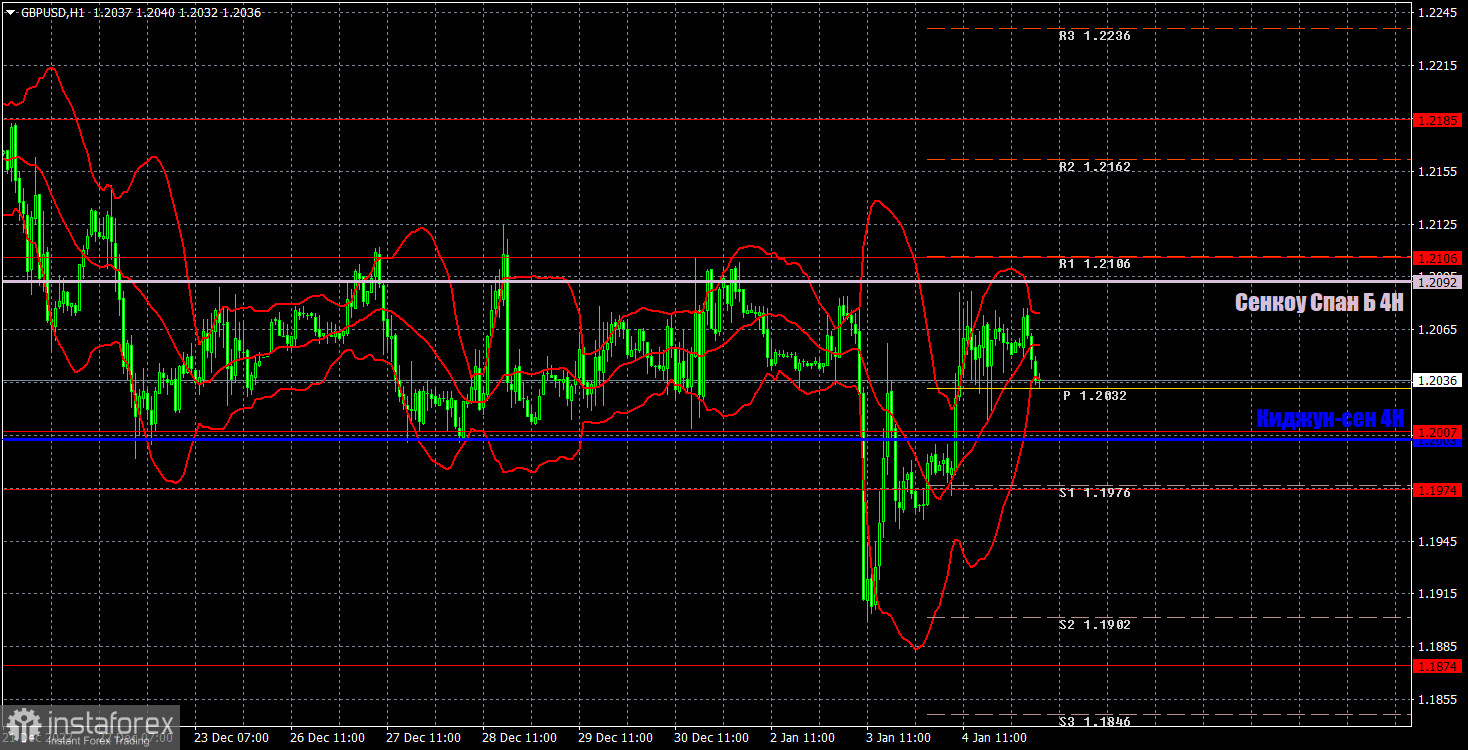Click the 3 Jan 11:00 time label
The image size is (1468, 750).
tap(899, 738)
